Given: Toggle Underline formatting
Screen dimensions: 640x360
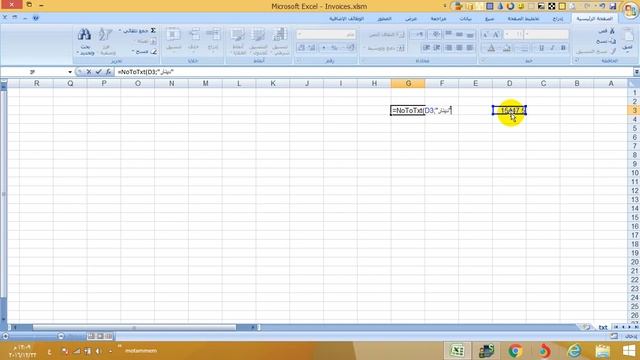Looking at the screenshot, I should [541, 48].
